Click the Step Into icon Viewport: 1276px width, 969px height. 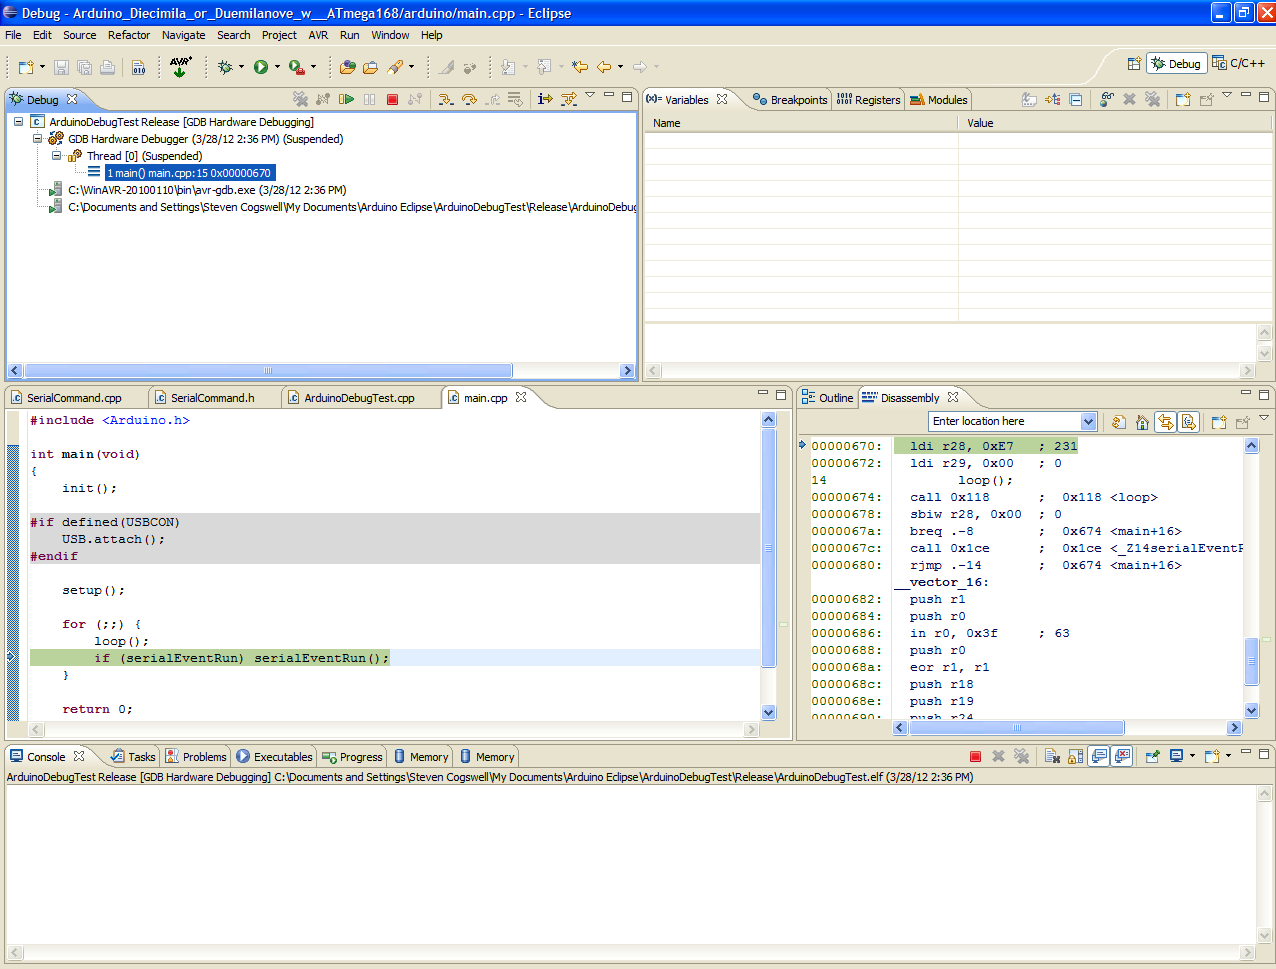446,99
